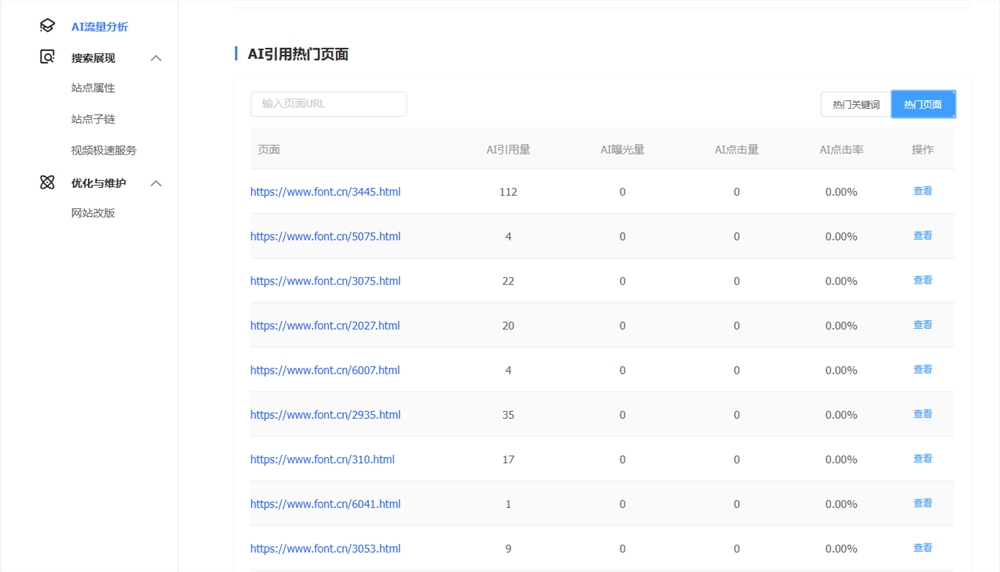Click the 优化与维护 section icon

(47, 182)
